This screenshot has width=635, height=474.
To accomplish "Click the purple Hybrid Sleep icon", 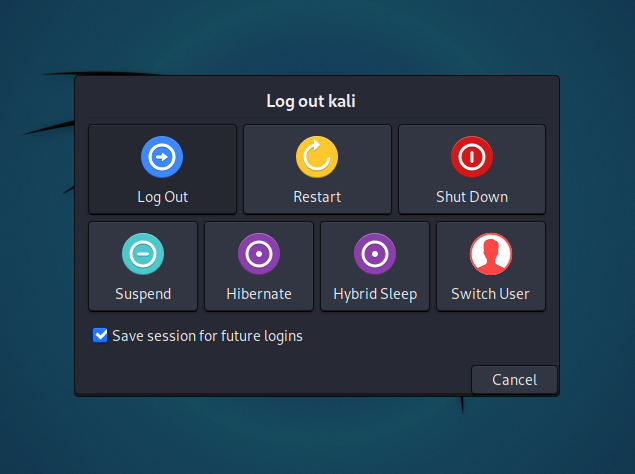I will pyautogui.click(x=375, y=254).
